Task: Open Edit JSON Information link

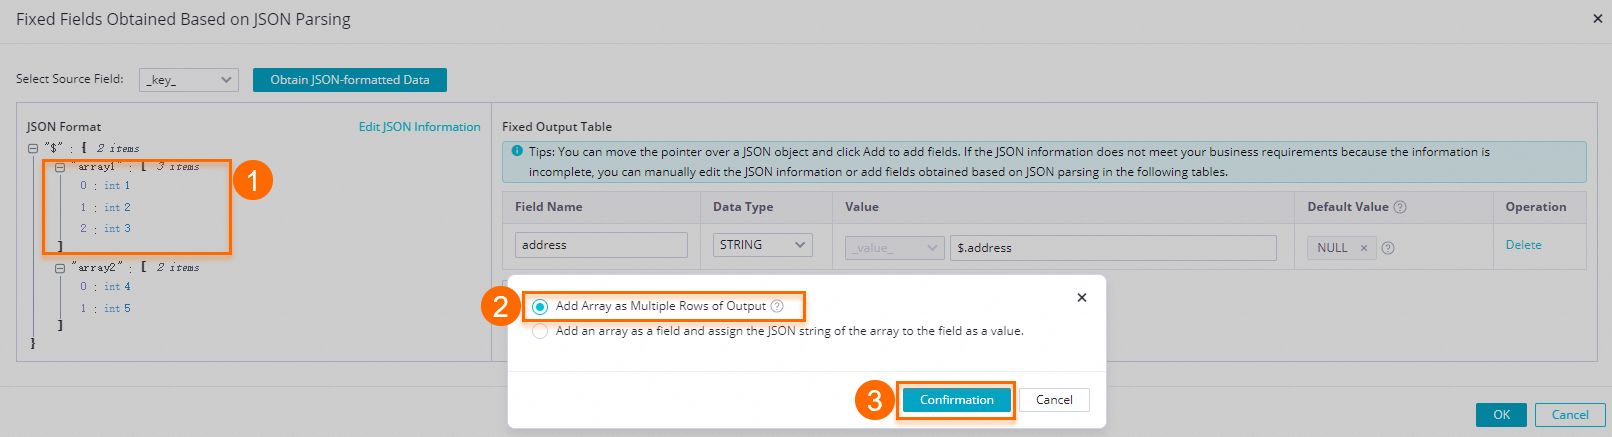Action: 420,127
